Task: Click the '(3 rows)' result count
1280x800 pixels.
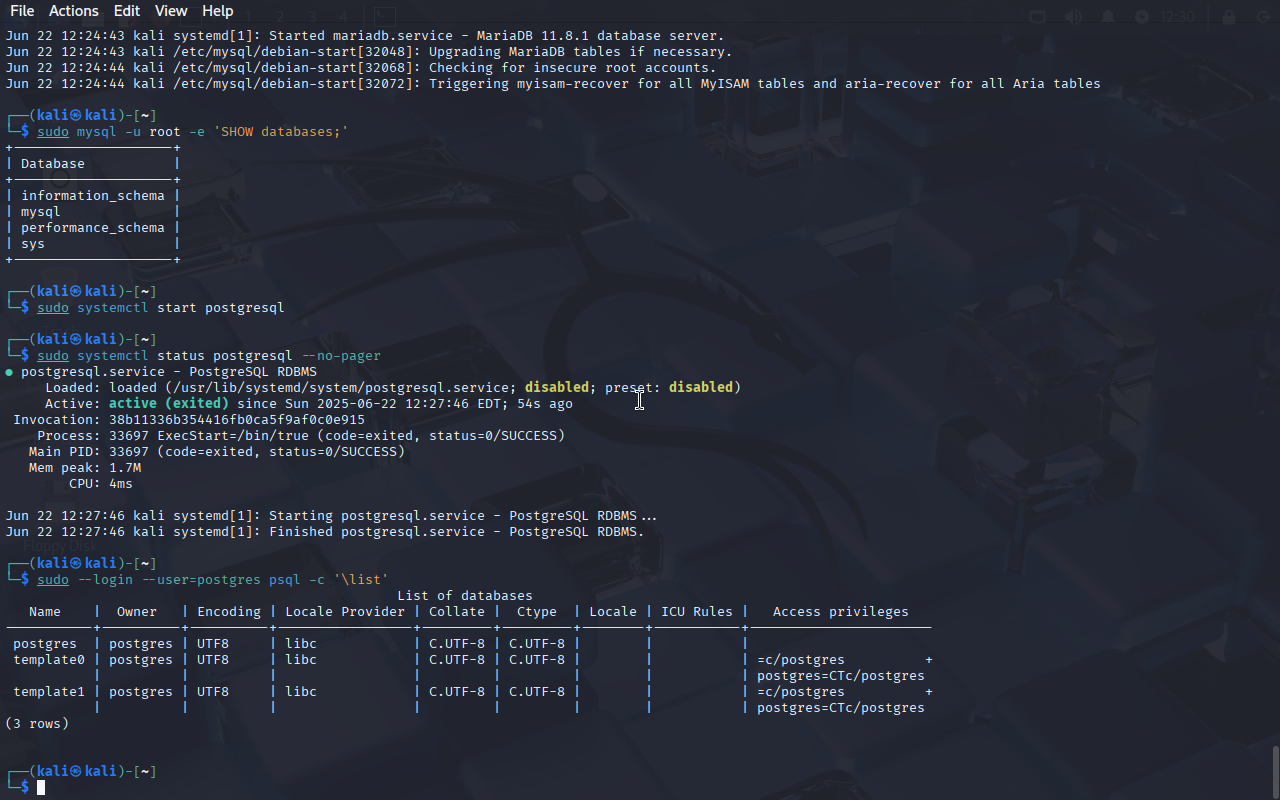Action: pyautogui.click(x=37, y=724)
